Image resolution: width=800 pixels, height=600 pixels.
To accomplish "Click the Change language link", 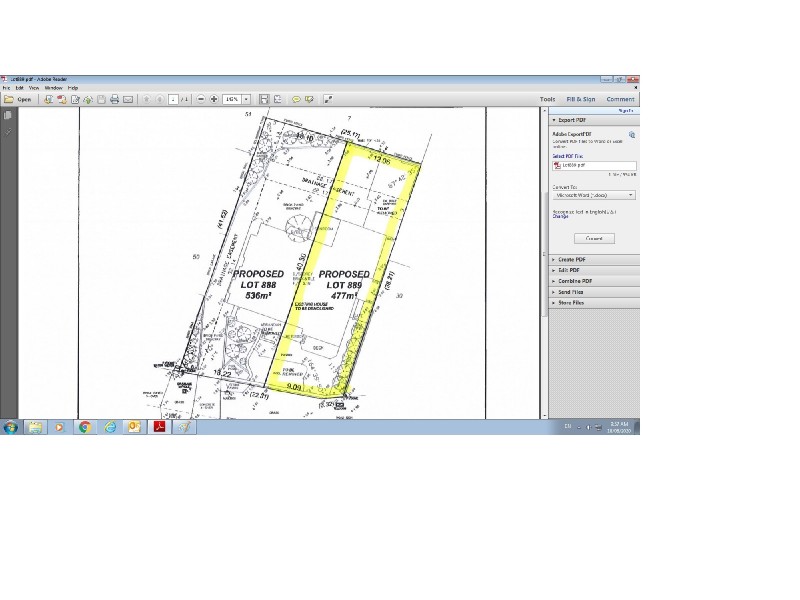I will coord(560,217).
